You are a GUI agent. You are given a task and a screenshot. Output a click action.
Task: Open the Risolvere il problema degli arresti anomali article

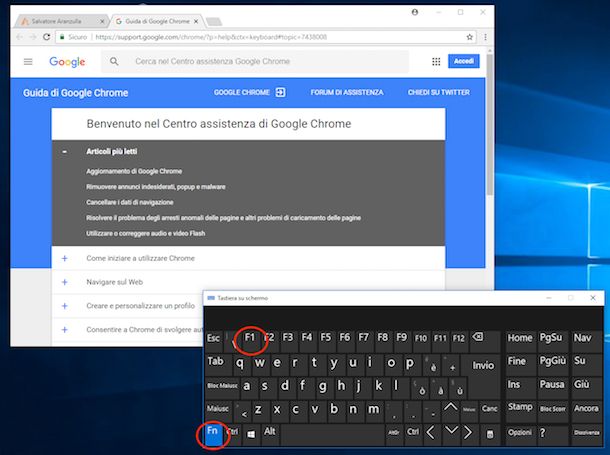coord(223,218)
